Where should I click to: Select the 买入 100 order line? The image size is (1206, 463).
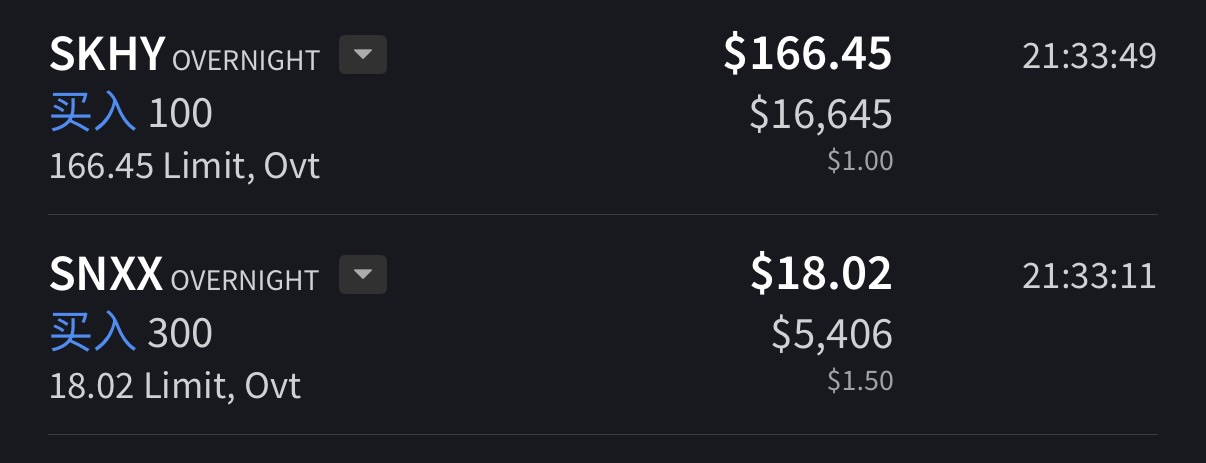[131, 115]
